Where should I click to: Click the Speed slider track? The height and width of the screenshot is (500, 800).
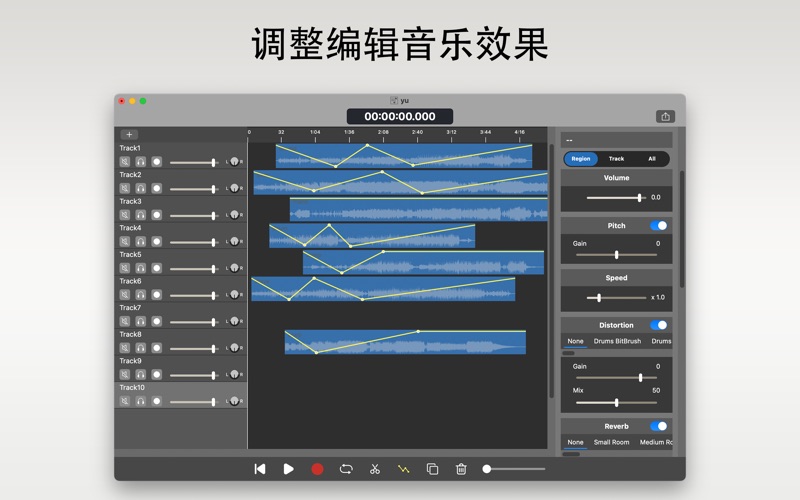[x=616, y=298]
